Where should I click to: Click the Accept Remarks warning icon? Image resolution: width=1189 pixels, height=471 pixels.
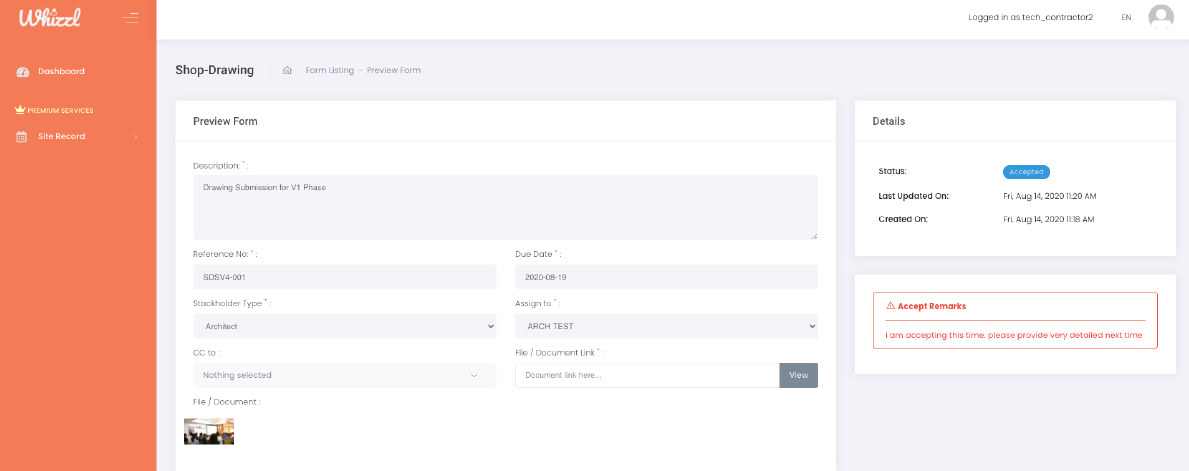(x=890, y=306)
